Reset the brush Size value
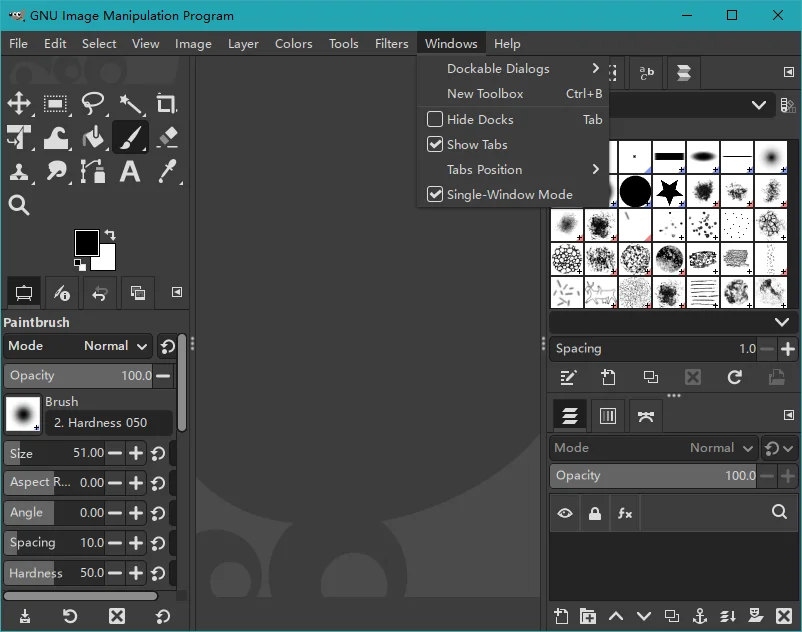 158,454
